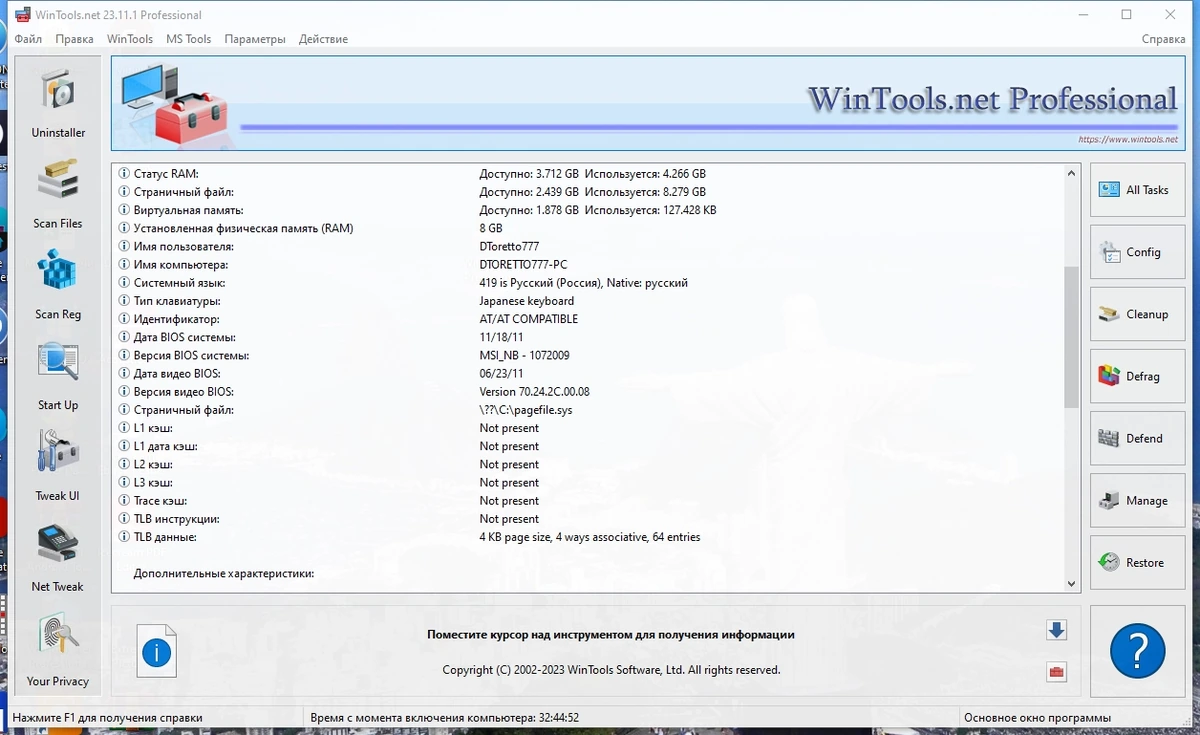Open the Действие menu
Viewport: 1200px width, 735px height.
[323, 39]
